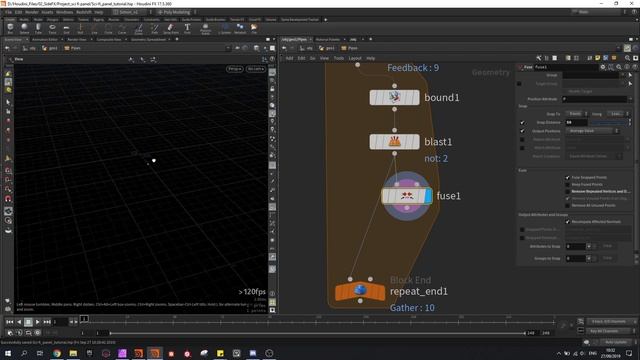Click the Key All Channels button
Viewport: 640px width, 360px height.
pyautogui.click(x=610, y=331)
